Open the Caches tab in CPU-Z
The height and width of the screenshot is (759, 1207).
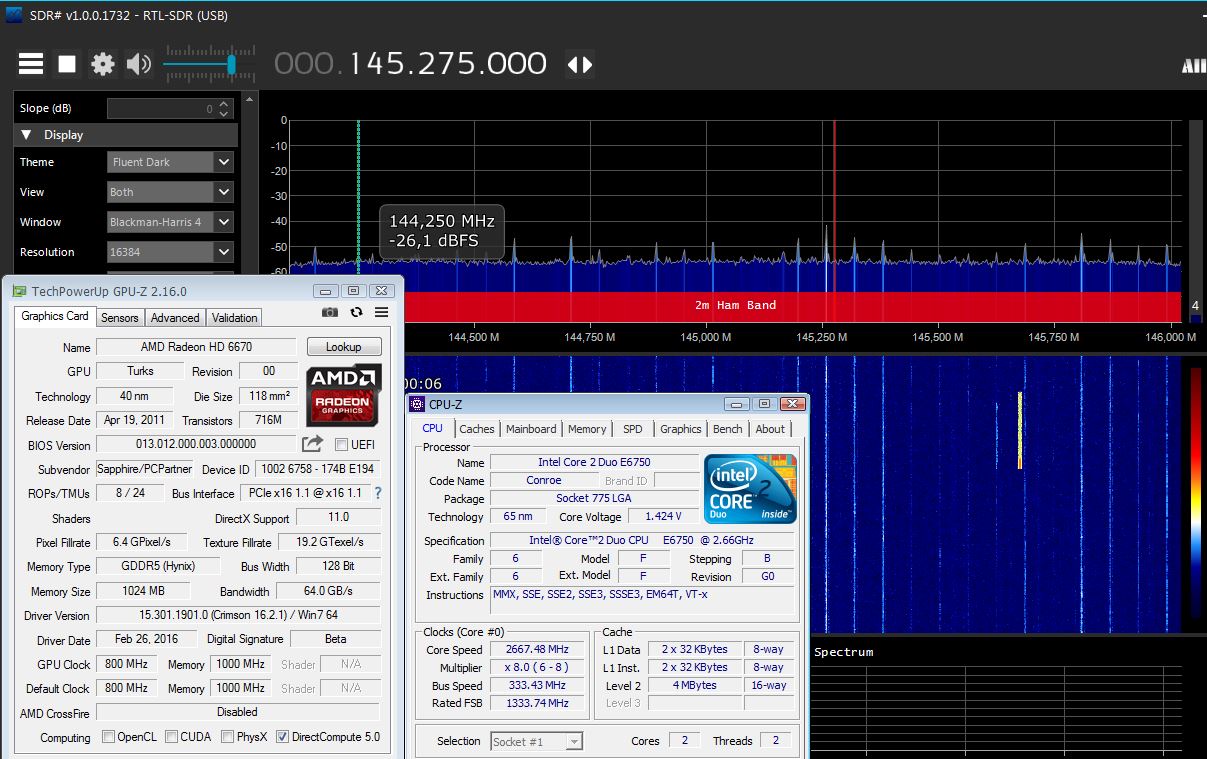tap(477, 429)
